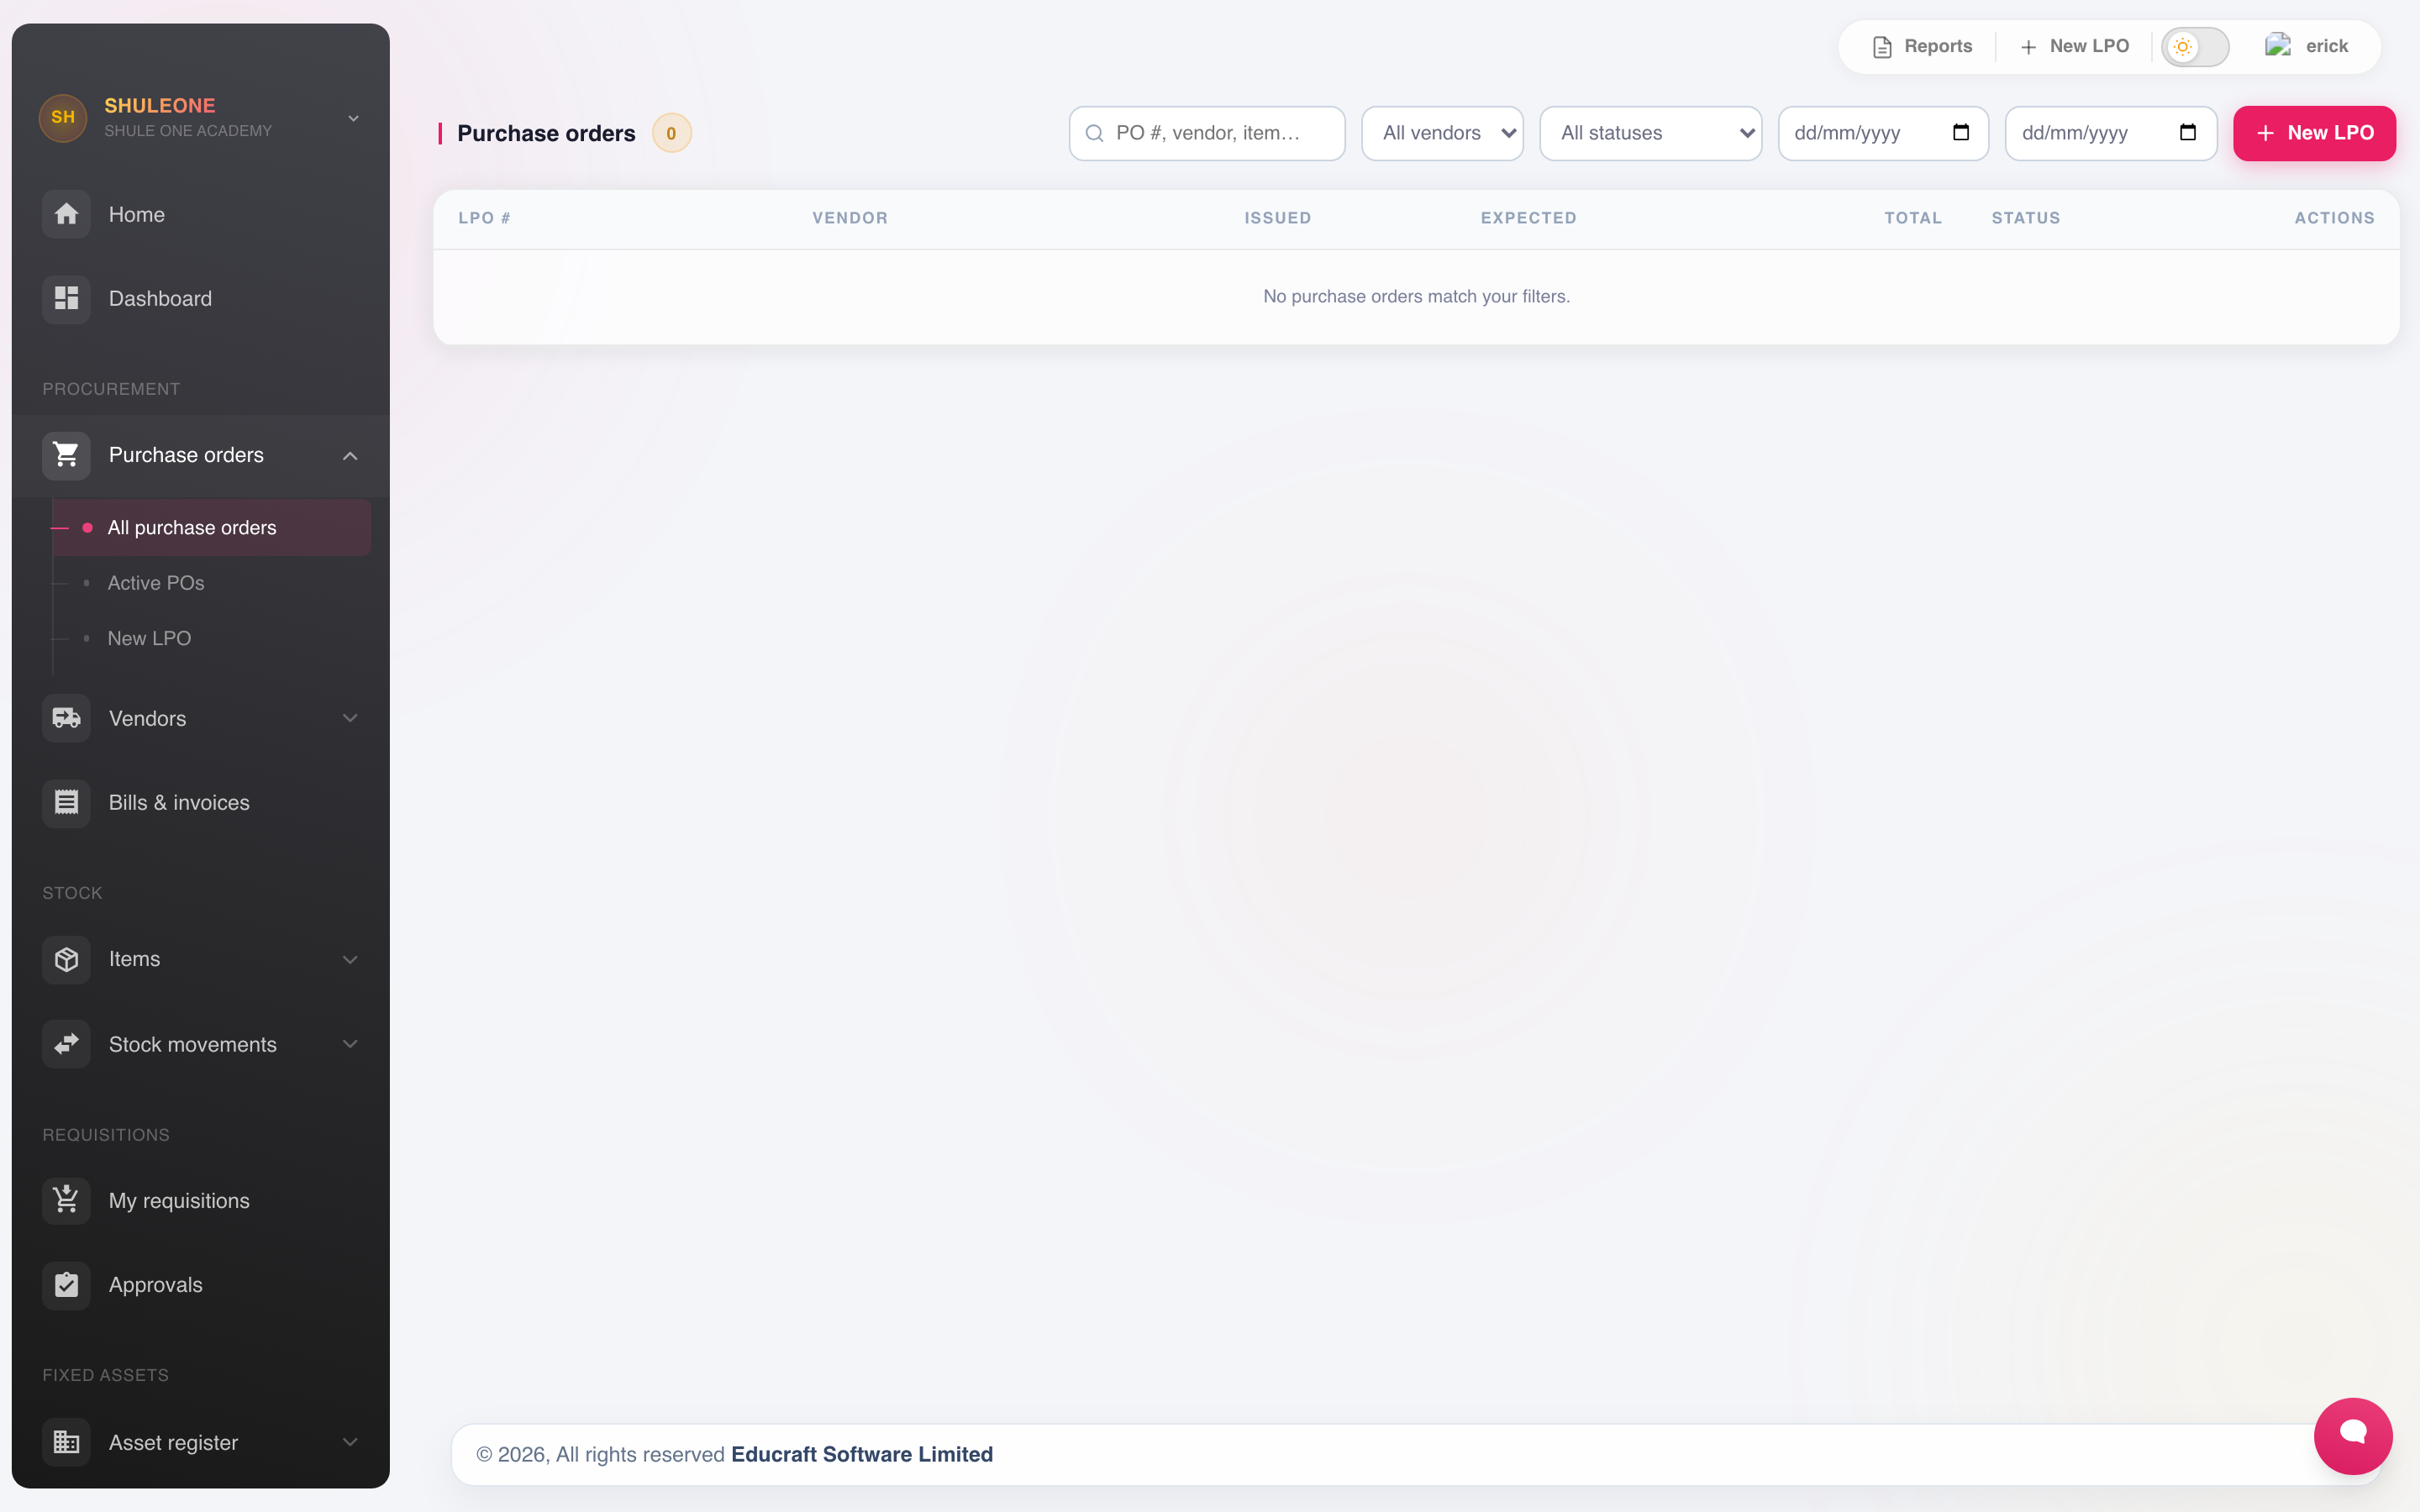Click the Asset register building icon
The width and height of the screenshot is (2420, 1512).
(66, 1442)
